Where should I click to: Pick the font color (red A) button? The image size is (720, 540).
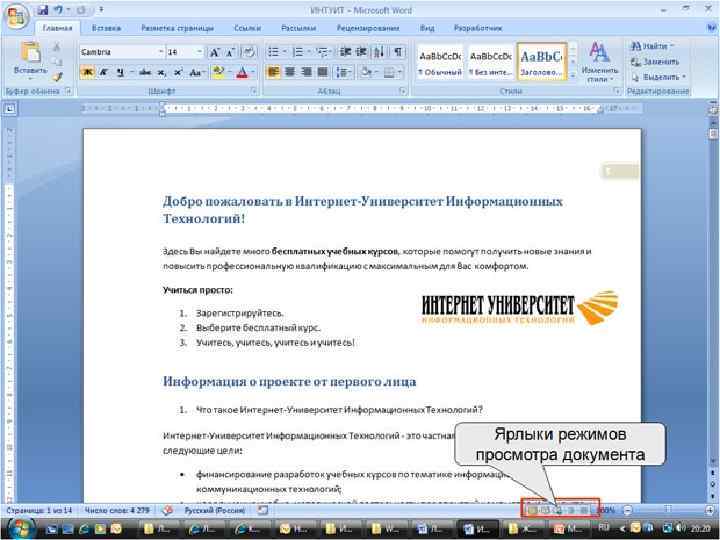point(242,73)
